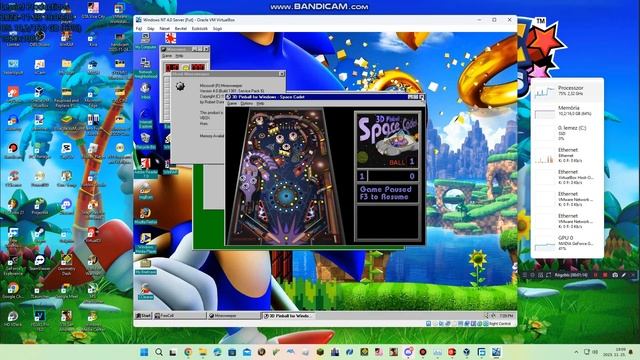Open CapCut desktop shortcut
Viewport: 640px width, 360px height.
point(66,150)
